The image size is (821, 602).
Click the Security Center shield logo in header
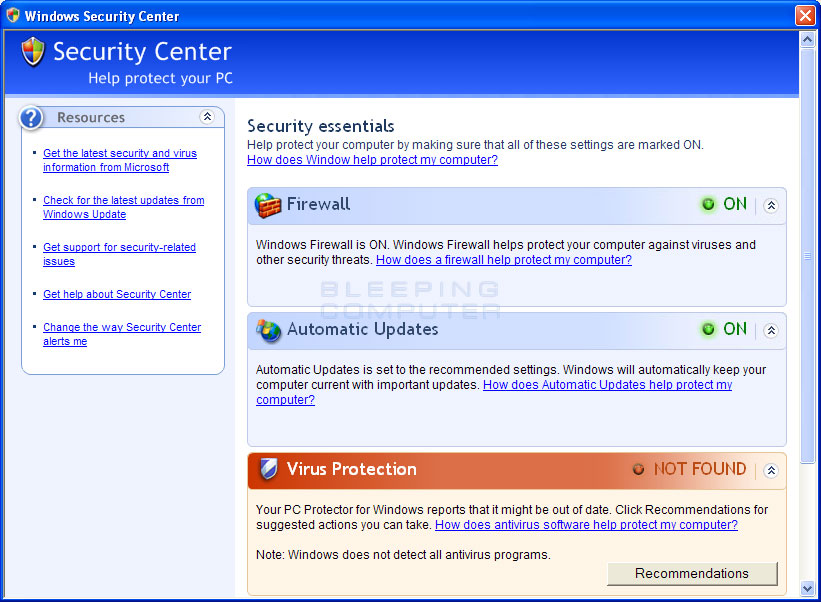[32, 51]
